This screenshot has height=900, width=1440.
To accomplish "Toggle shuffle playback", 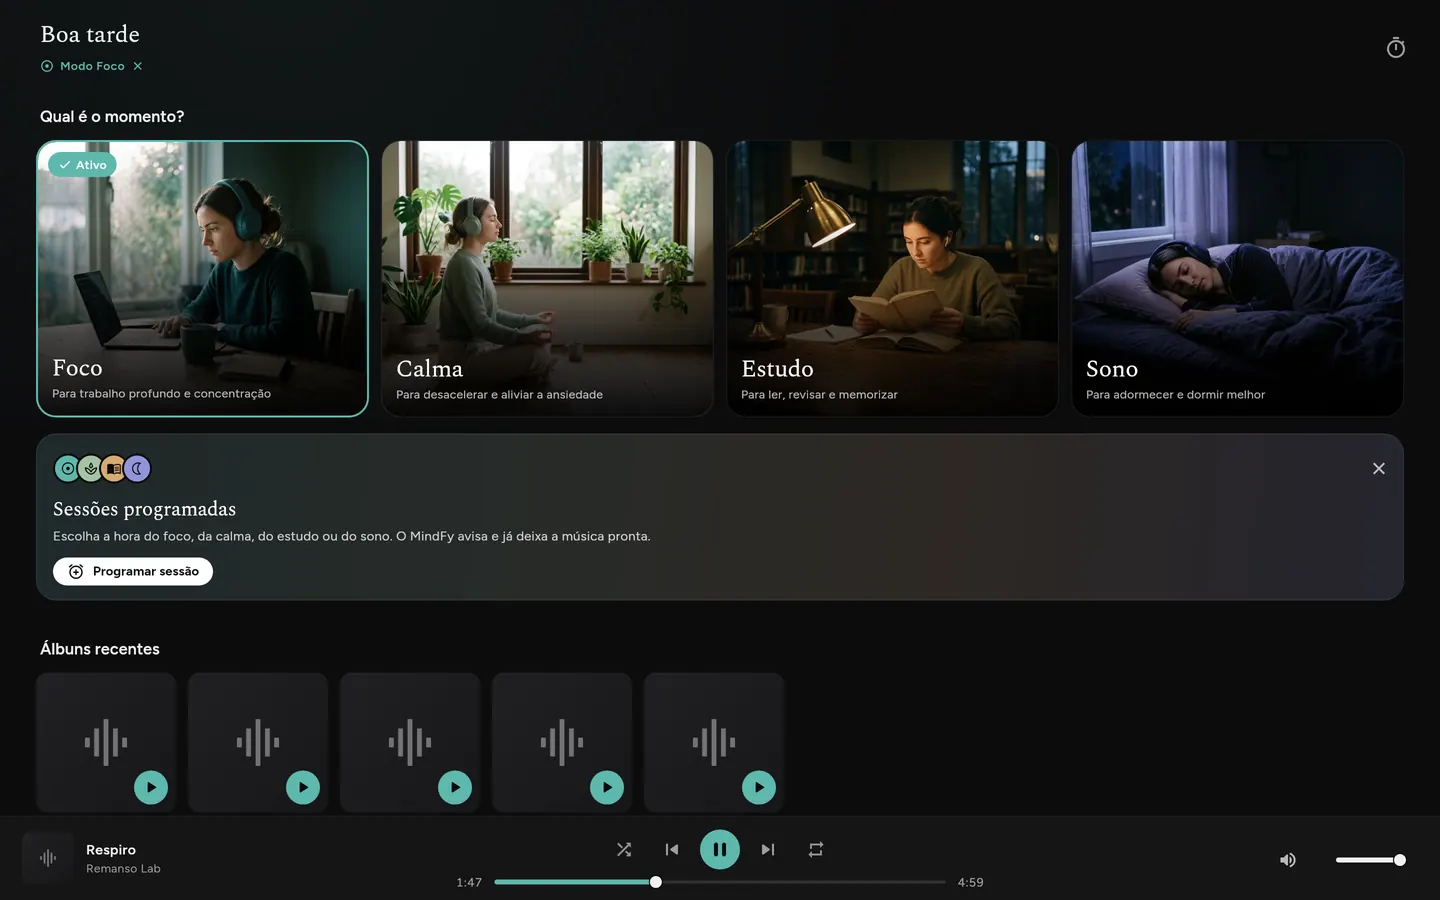I will (624, 849).
